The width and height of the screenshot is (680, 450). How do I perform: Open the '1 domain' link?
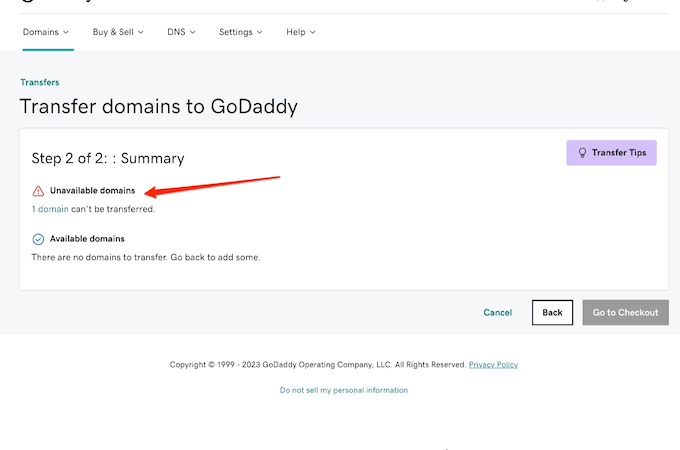(x=50, y=209)
